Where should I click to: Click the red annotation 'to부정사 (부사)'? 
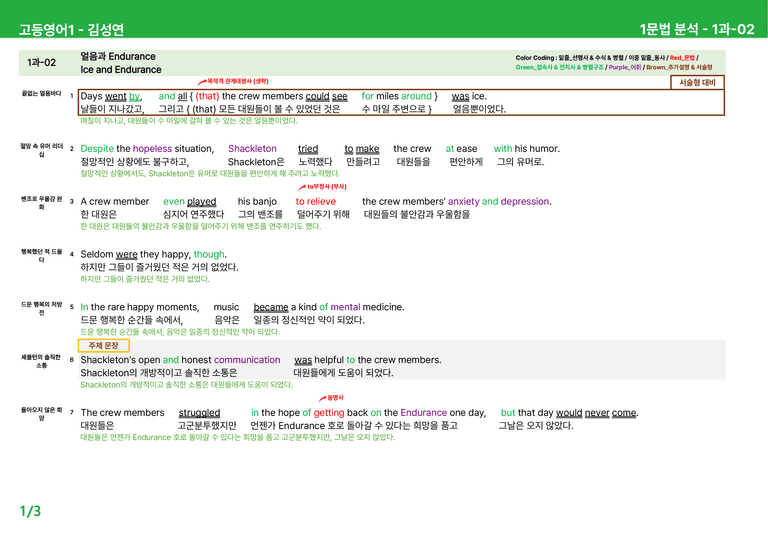[x=327, y=187]
